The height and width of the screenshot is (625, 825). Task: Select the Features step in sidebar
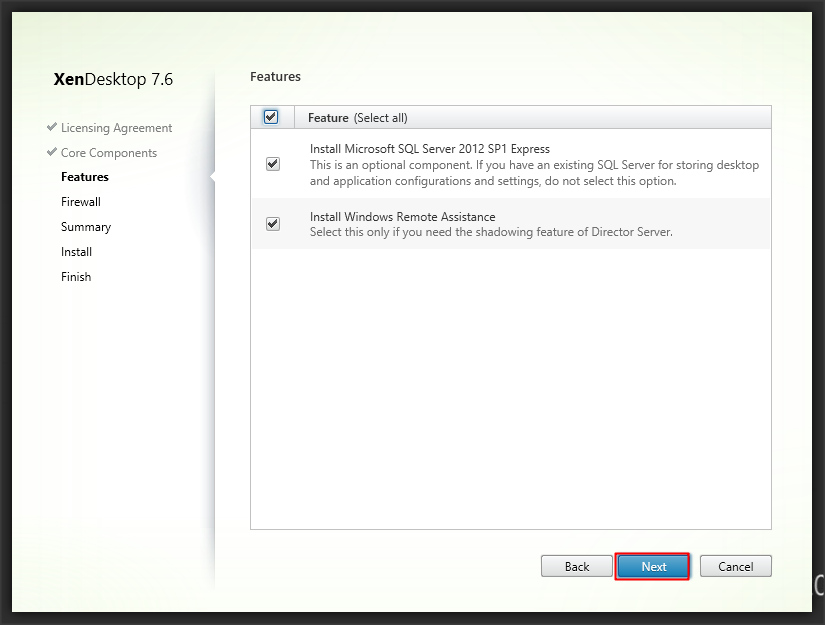click(x=85, y=177)
